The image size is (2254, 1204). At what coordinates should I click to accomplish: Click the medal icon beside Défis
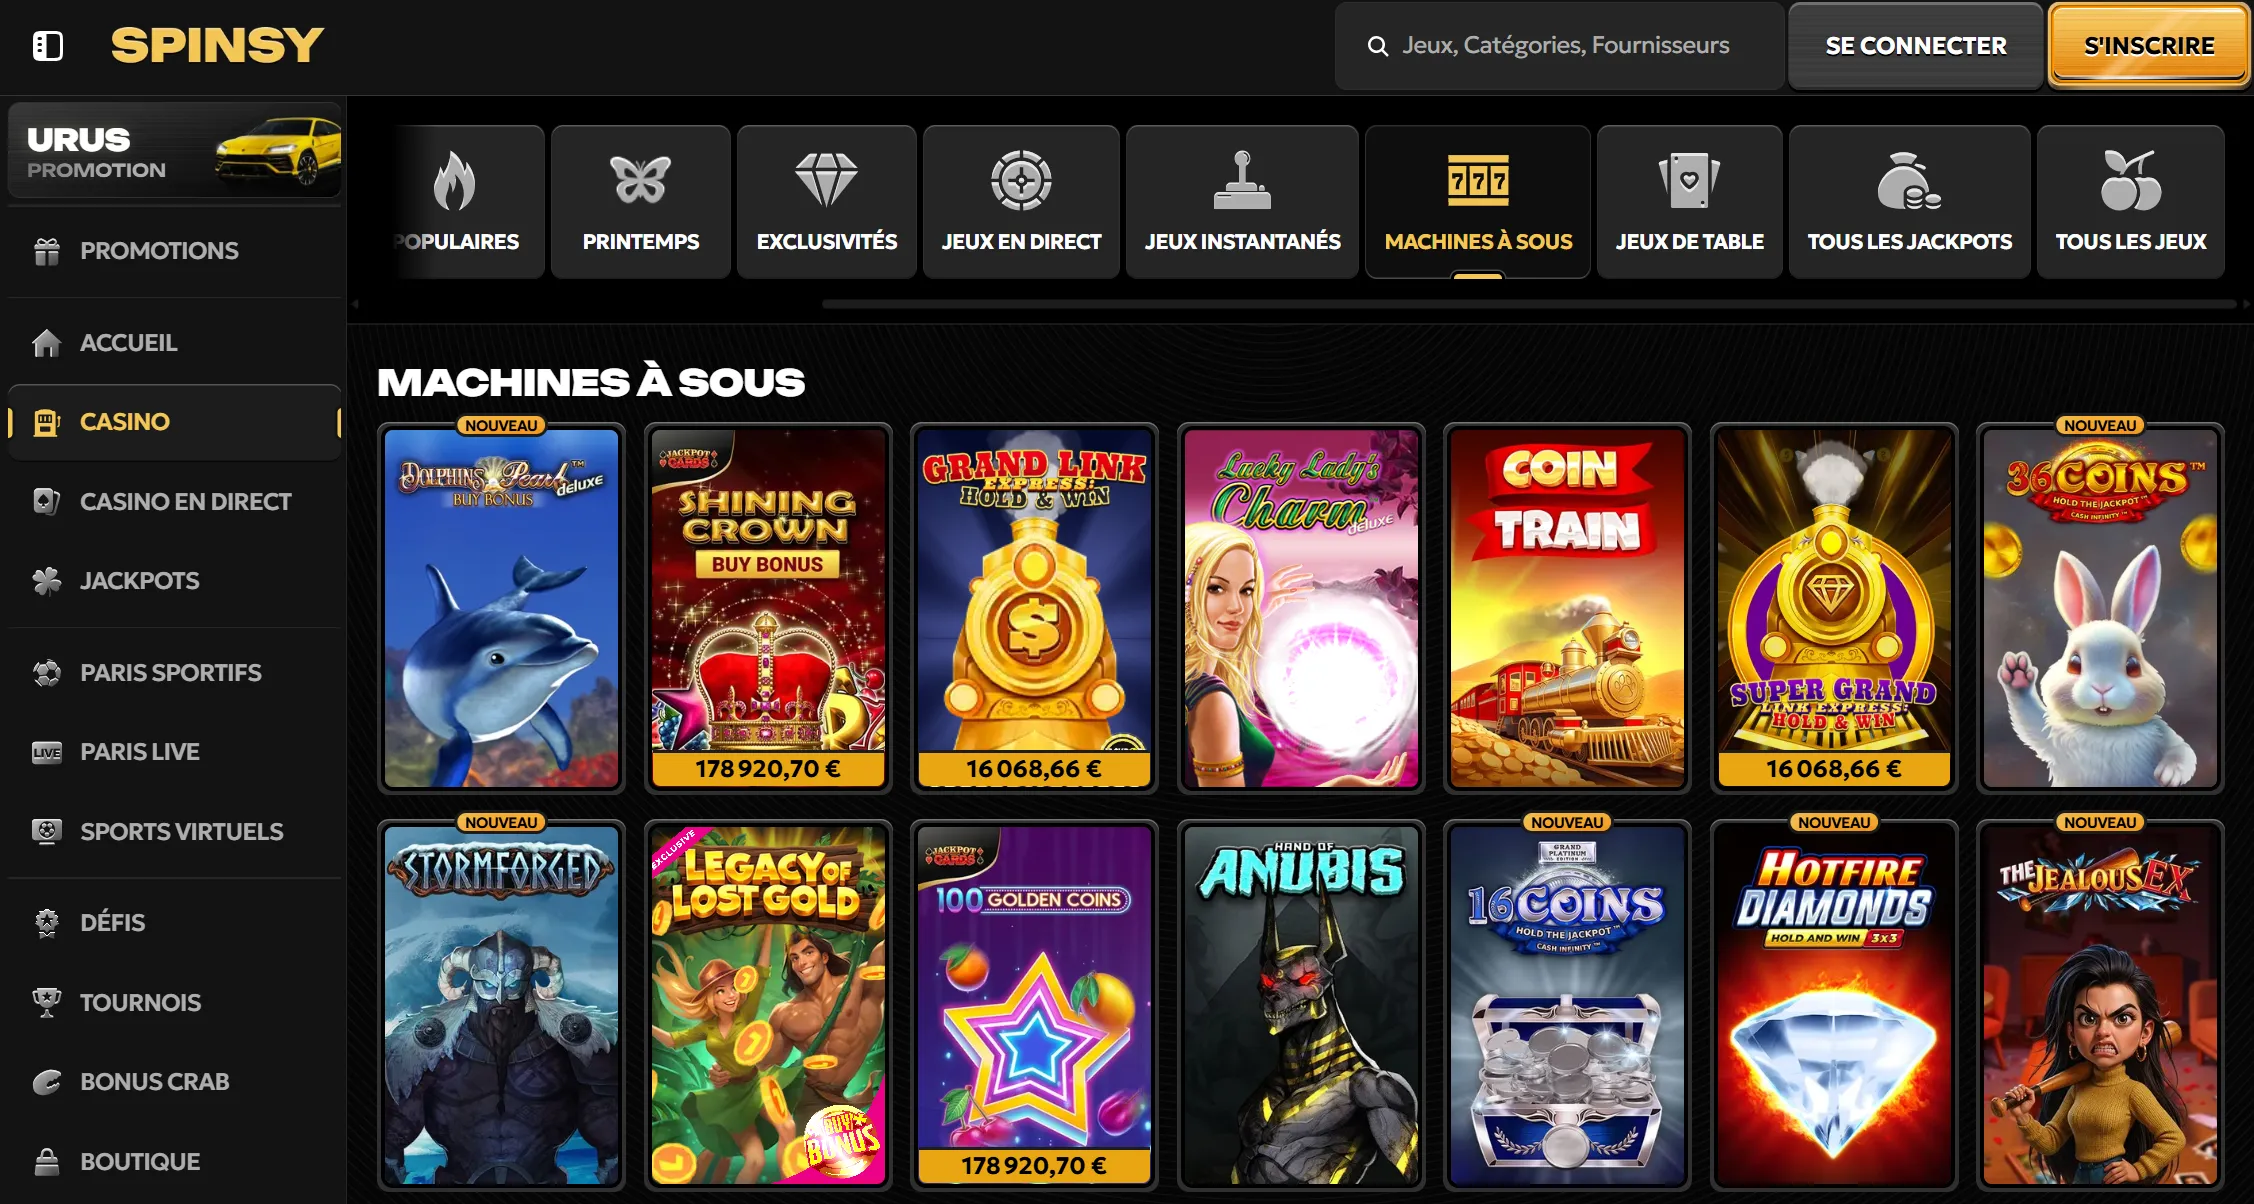(47, 923)
